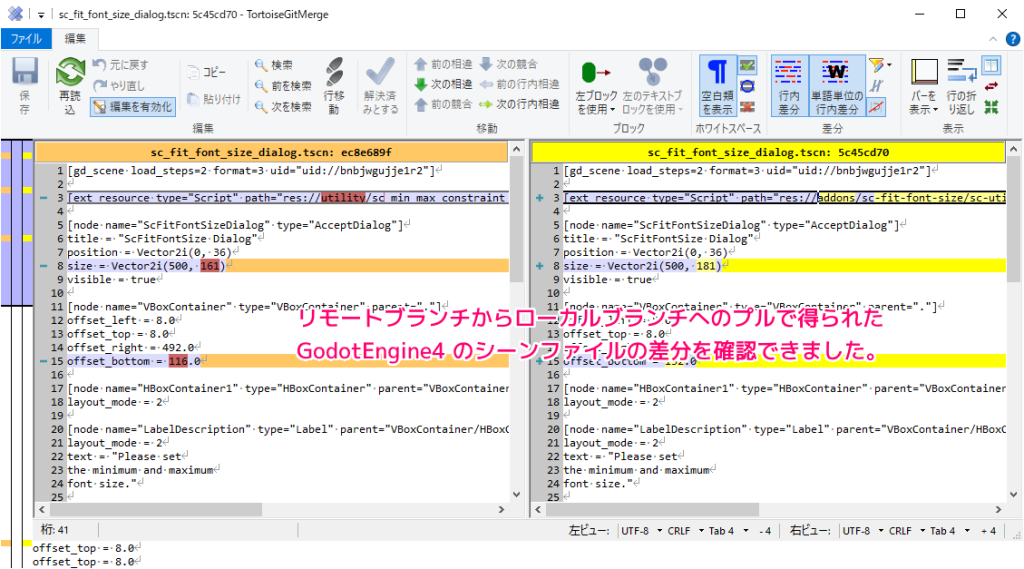
Task: Open right view UTF-8 encoding dropdown
Action: pos(863,530)
